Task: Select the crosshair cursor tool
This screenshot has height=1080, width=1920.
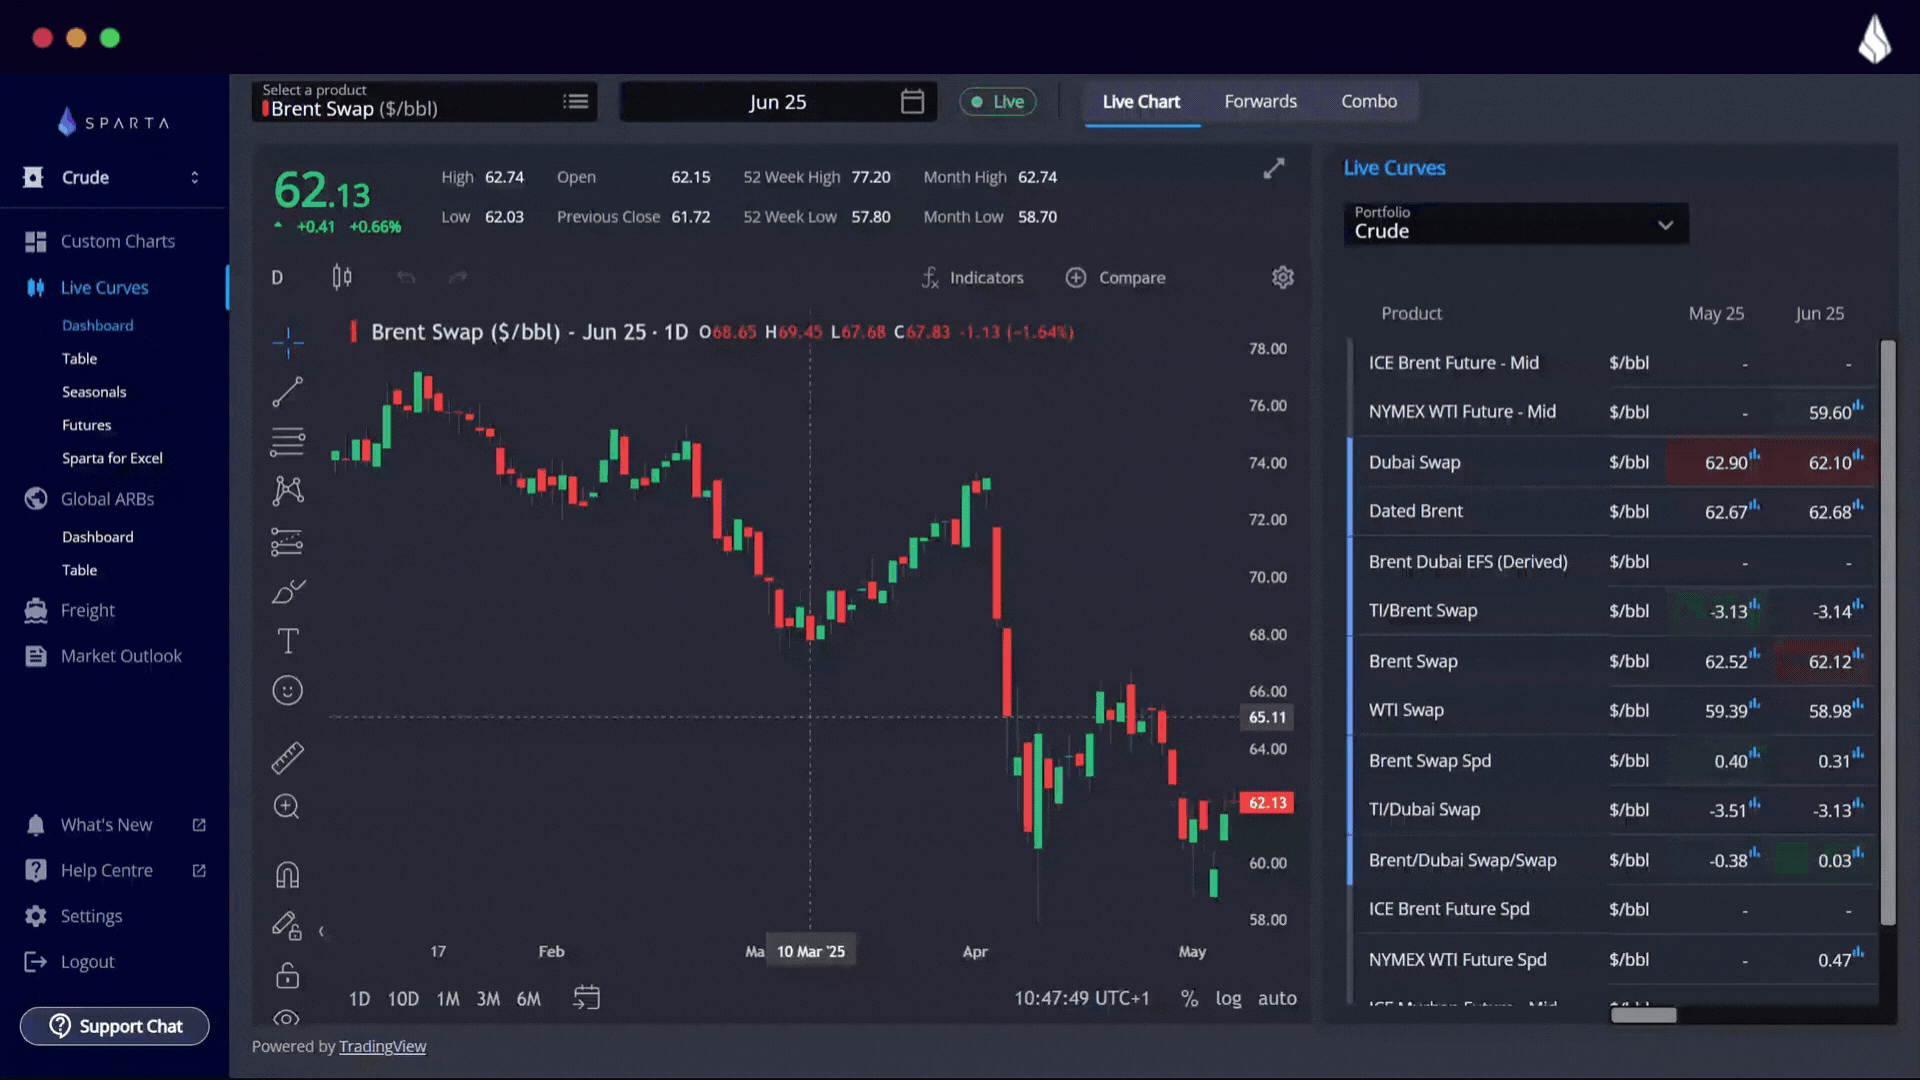Action: click(x=287, y=342)
